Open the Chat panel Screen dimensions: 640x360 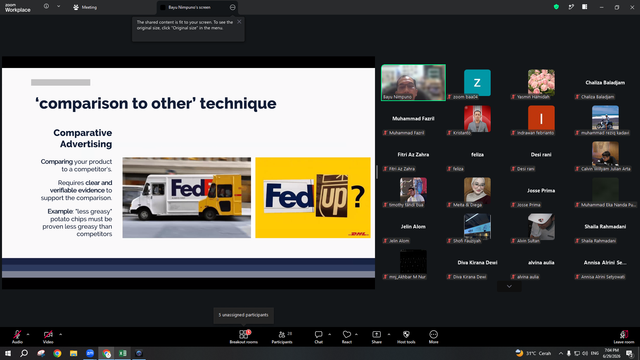pyautogui.click(x=318, y=337)
